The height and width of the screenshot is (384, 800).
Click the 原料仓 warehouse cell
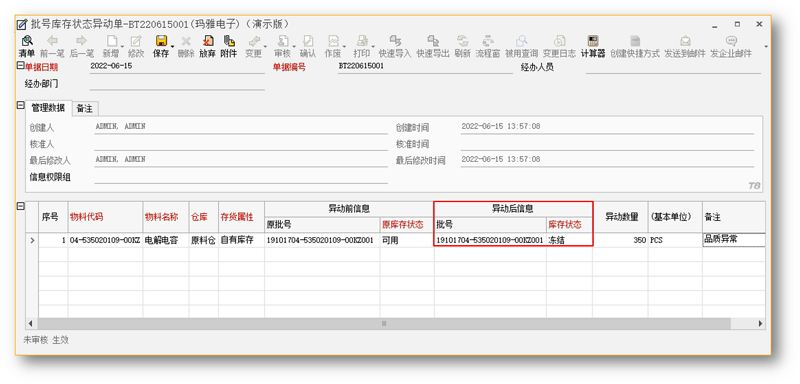204,240
